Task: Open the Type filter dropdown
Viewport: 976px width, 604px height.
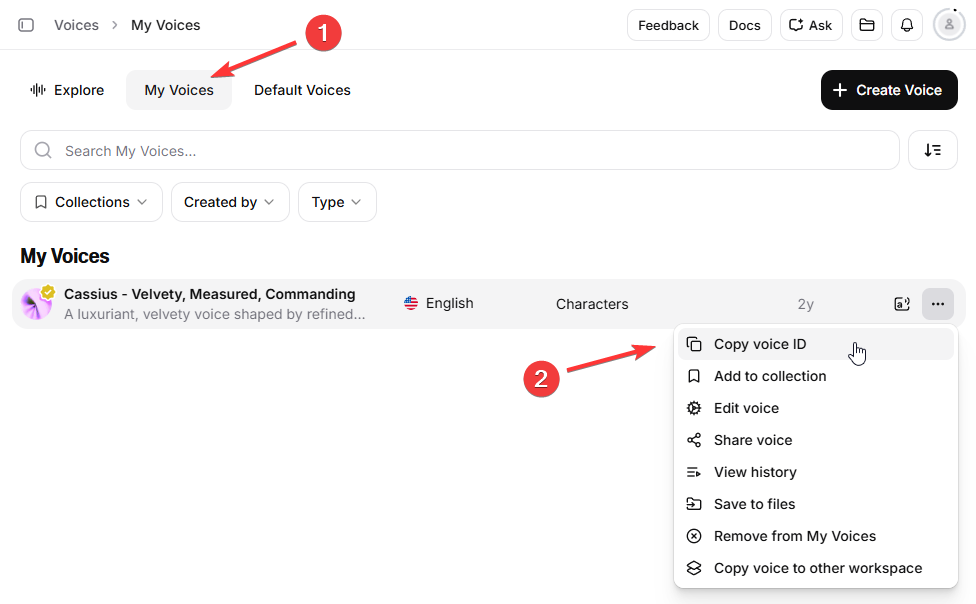Action: 336,202
